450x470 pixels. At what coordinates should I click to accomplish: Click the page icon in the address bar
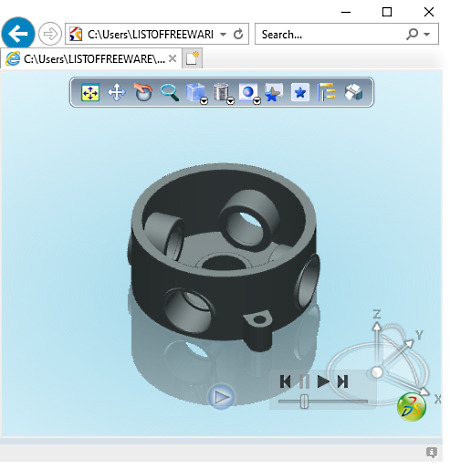coord(76,34)
